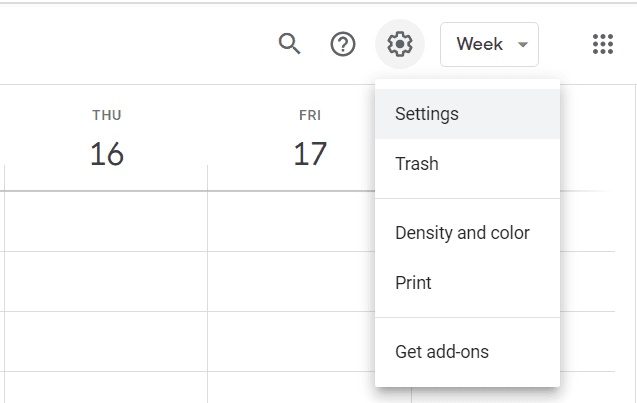Click the Settings gear icon
The width and height of the screenshot is (637, 403).
point(400,44)
